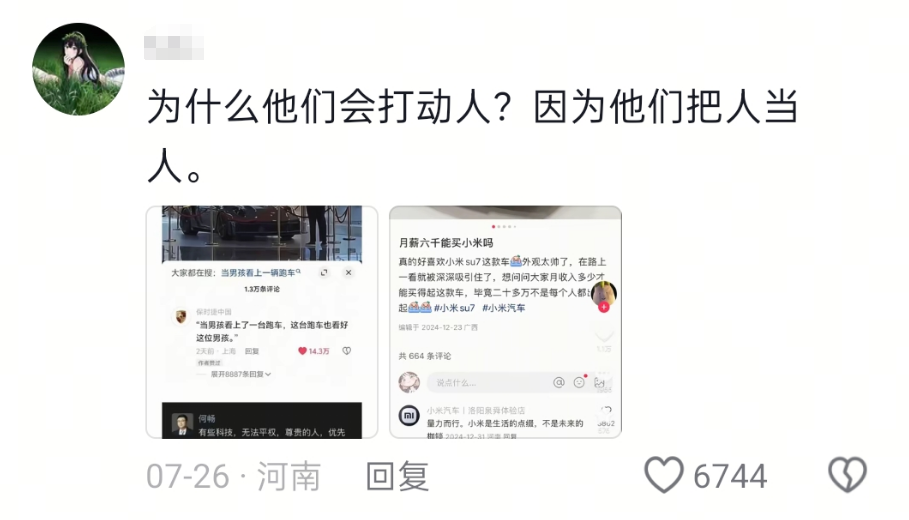Open the @ mention icon in input bar
Viewport: 909px width, 520px height.
(x=559, y=382)
